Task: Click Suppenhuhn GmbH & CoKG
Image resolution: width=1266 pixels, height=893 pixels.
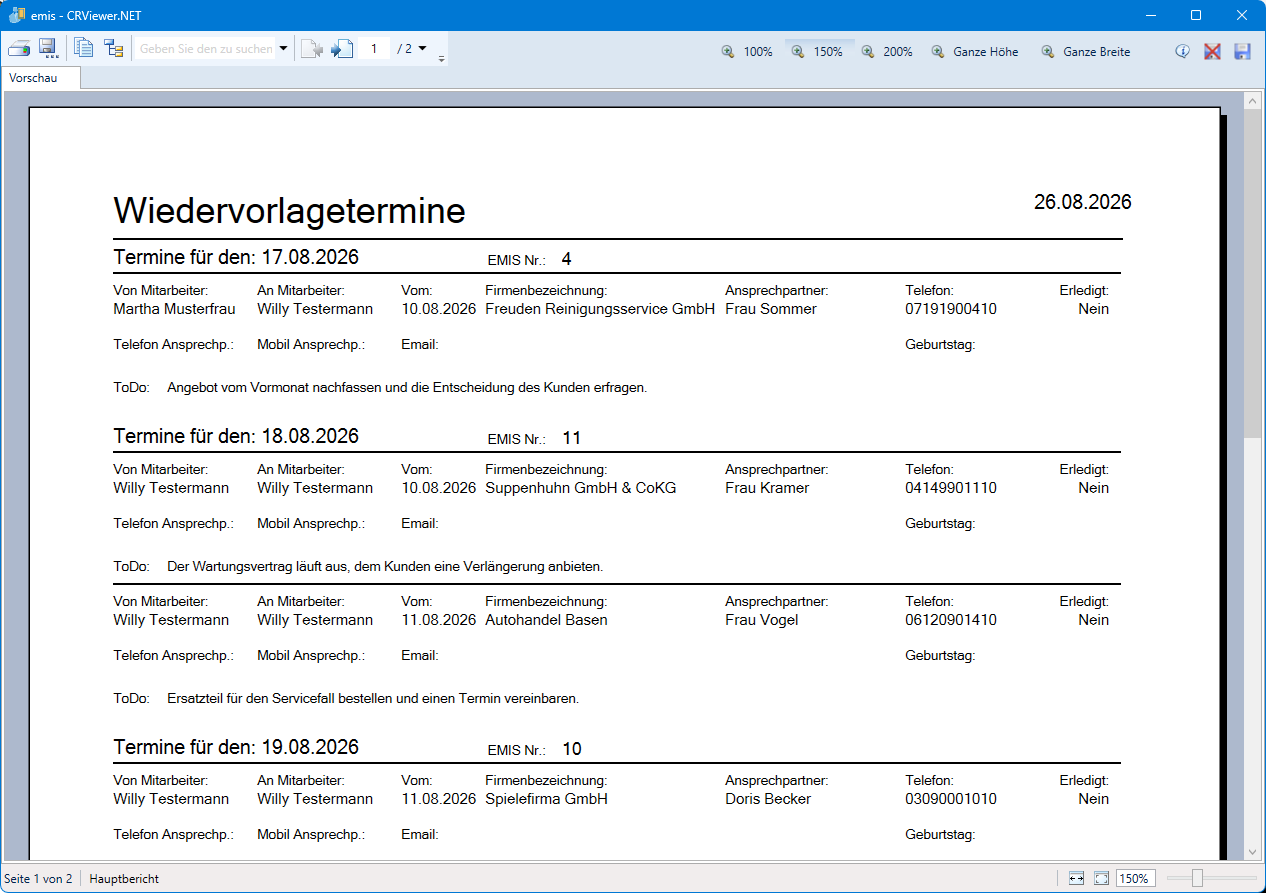Action: click(x=581, y=488)
